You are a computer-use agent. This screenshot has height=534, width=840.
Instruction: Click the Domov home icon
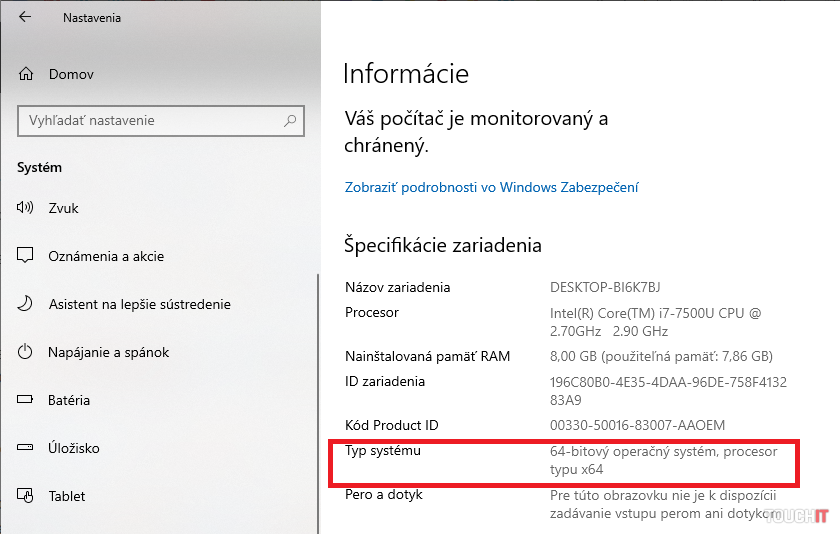click(27, 74)
